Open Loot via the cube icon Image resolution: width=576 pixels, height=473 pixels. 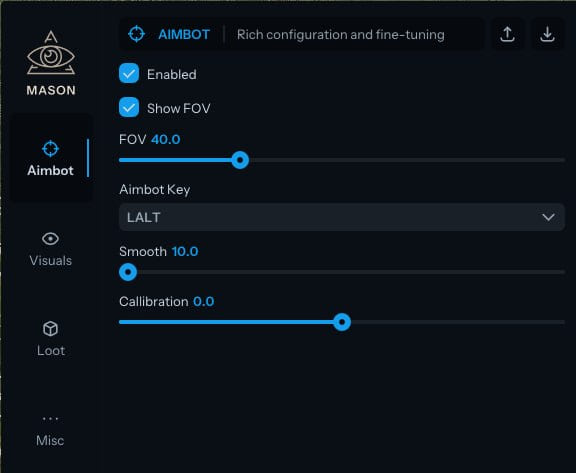(50, 328)
